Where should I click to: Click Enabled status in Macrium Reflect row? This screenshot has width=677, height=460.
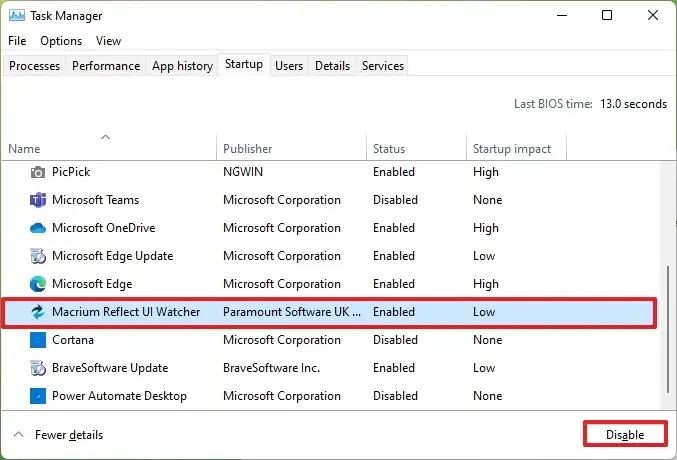[x=394, y=312]
